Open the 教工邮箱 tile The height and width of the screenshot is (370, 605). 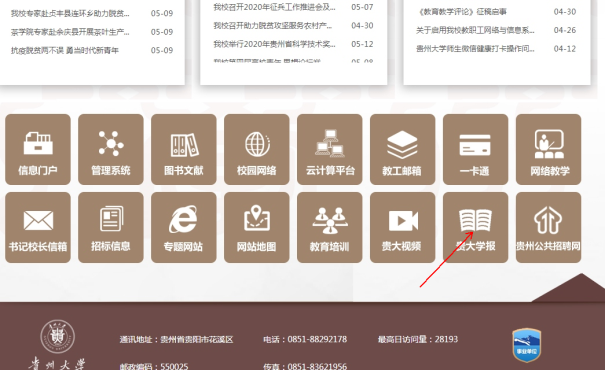(x=402, y=149)
